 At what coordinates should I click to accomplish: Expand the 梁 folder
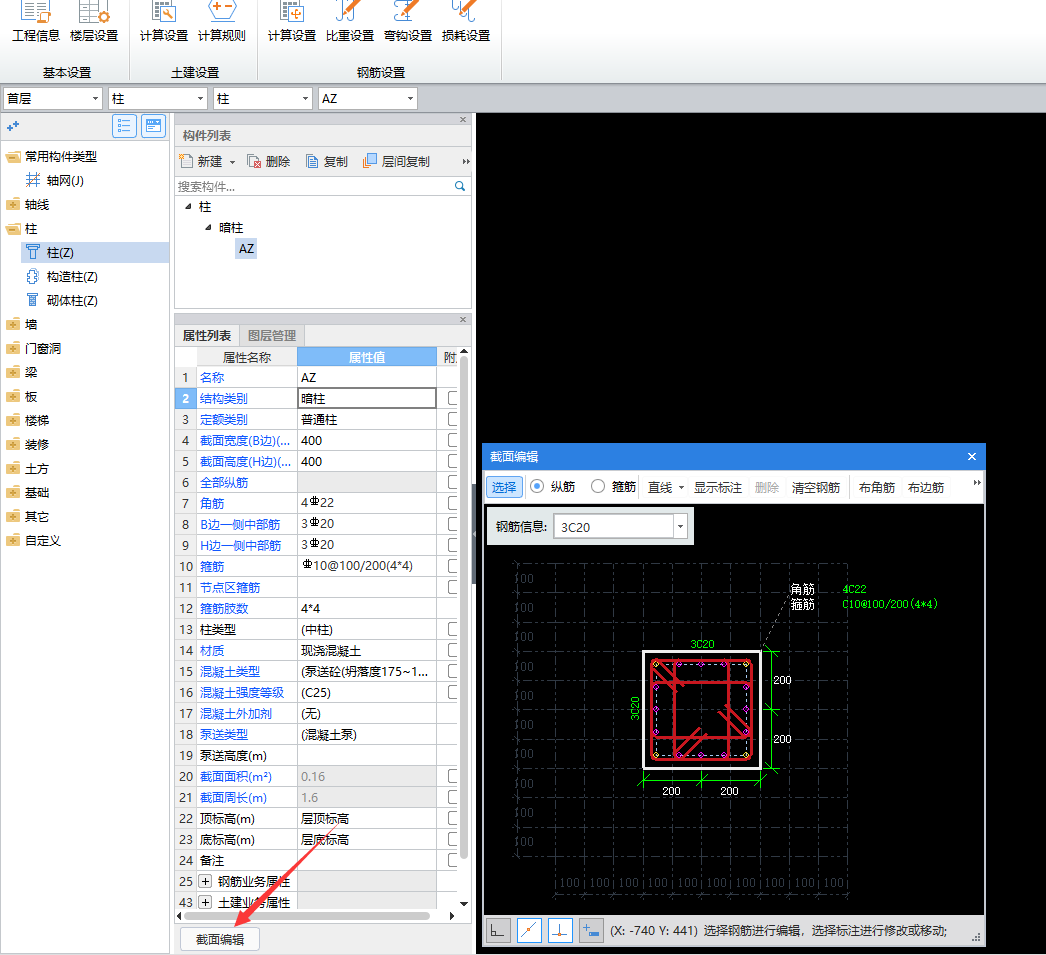(13, 373)
